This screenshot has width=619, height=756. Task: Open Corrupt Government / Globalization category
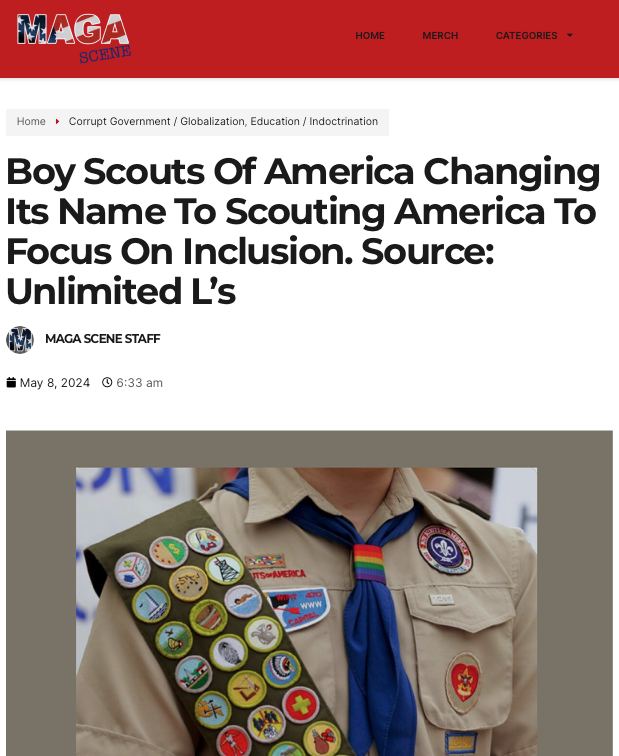[157, 122]
